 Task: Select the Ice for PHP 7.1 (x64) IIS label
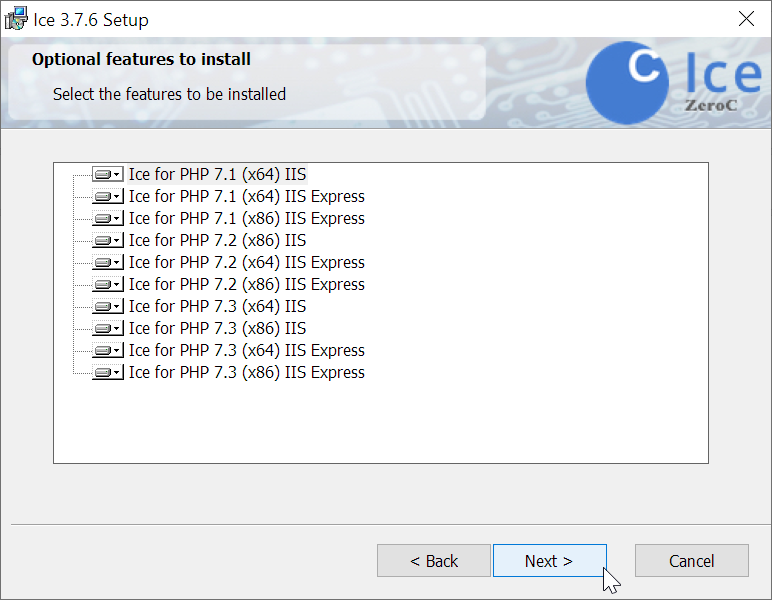click(x=217, y=174)
